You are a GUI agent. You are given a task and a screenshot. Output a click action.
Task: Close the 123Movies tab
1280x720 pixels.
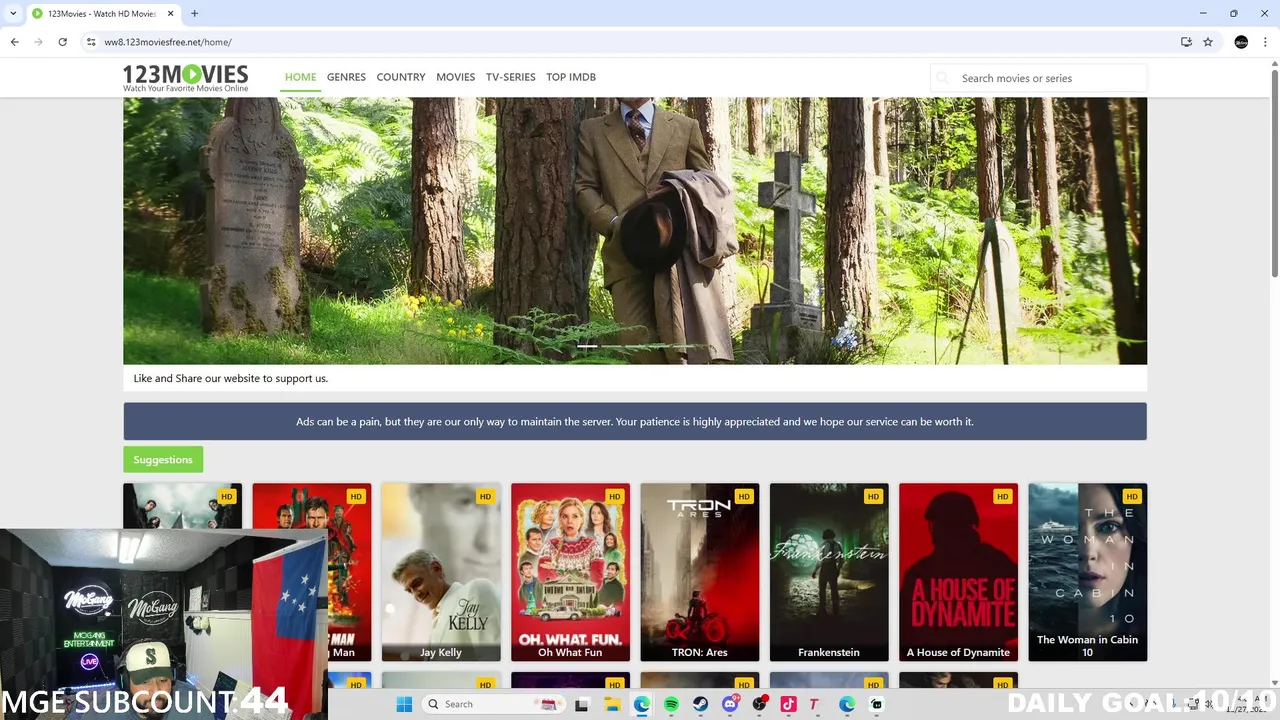pos(168,14)
